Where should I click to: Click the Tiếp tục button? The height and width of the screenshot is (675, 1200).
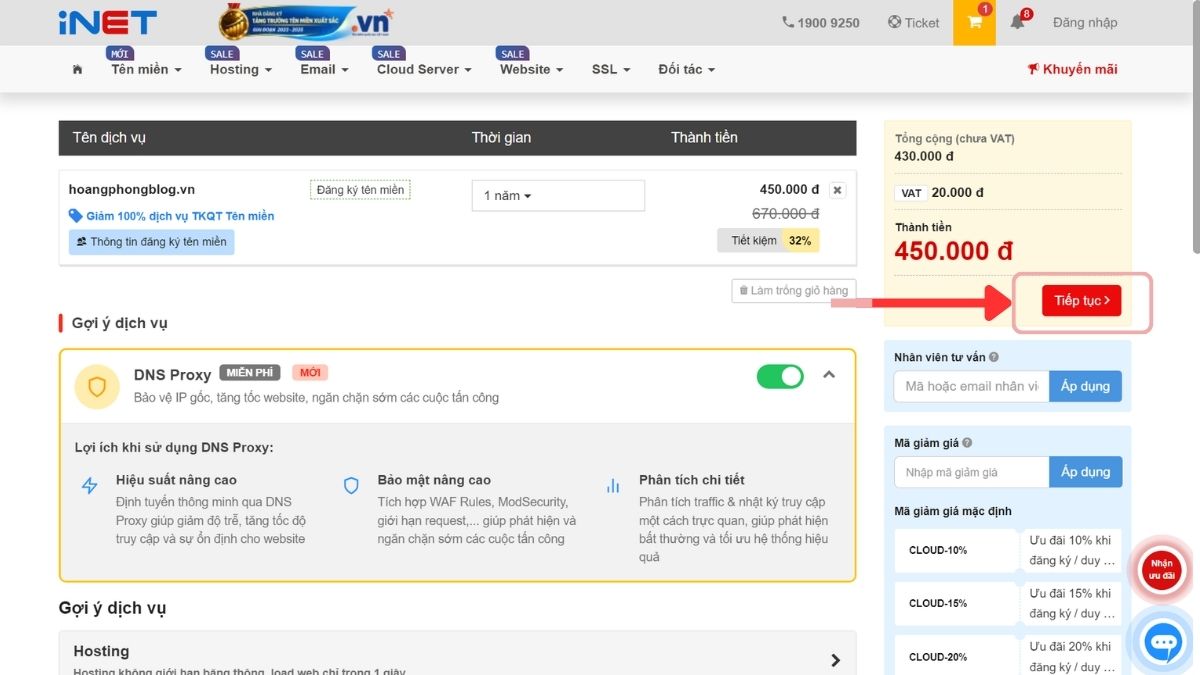pyautogui.click(x=1081, y=301)
